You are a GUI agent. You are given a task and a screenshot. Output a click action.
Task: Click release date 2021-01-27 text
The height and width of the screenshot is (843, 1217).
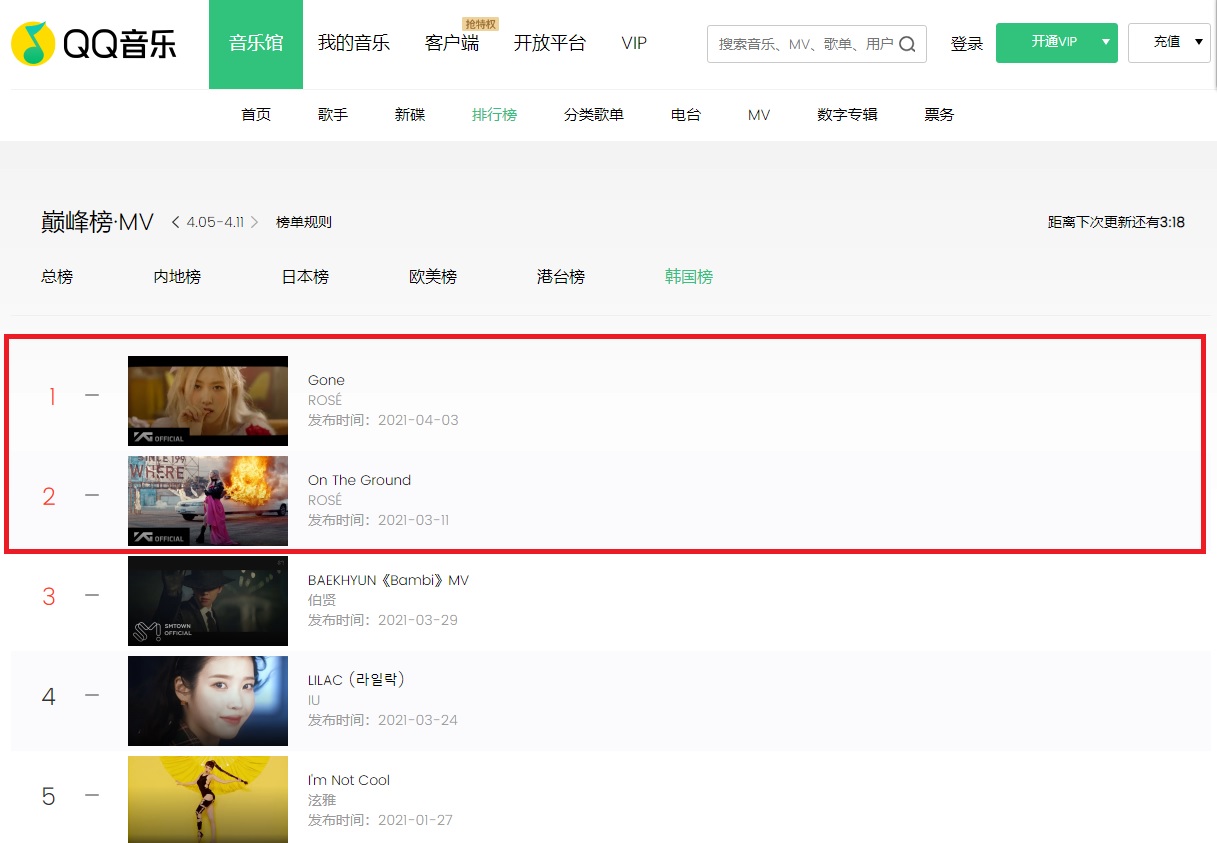415,820
